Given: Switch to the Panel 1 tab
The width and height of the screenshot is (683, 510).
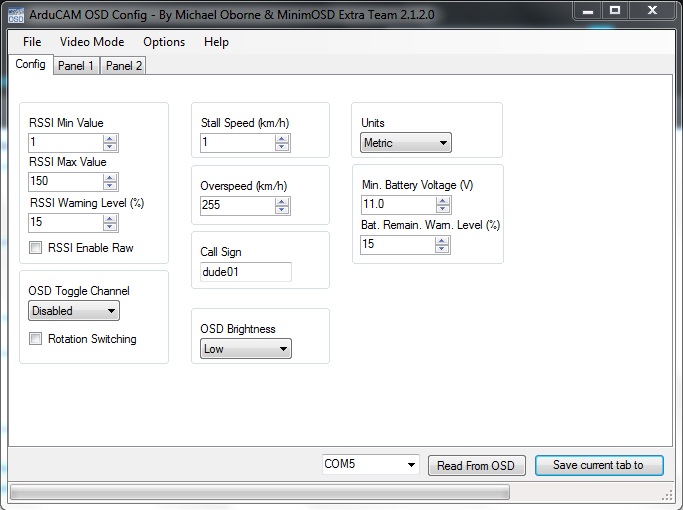Looking at the screenshot, I should click(76, 66).
